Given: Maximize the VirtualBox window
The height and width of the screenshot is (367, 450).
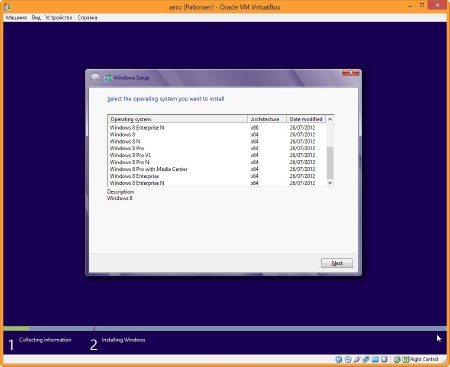Looking at the screenshot, I should click(422, 5).
